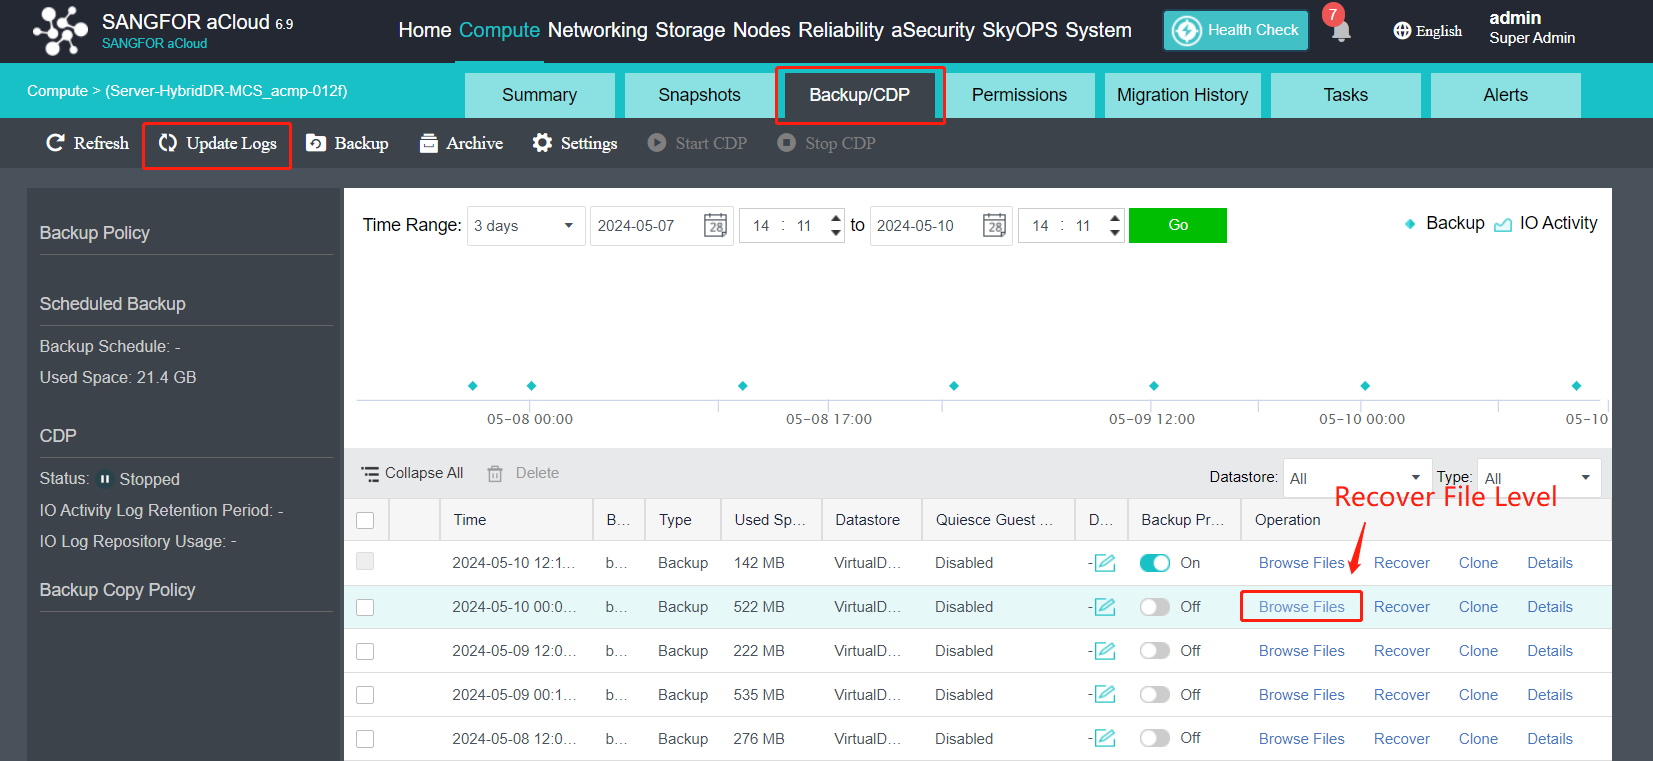Open the notification bell with 7 alerts
The height and width of the screenshot is (761, 1653).
coord(1341,30)
